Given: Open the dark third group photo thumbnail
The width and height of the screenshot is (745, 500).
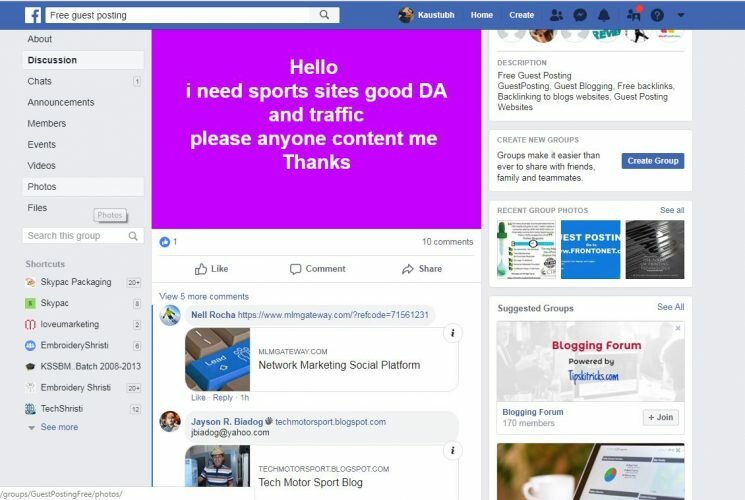Looking at the screenshot, I should coord(655,249).
